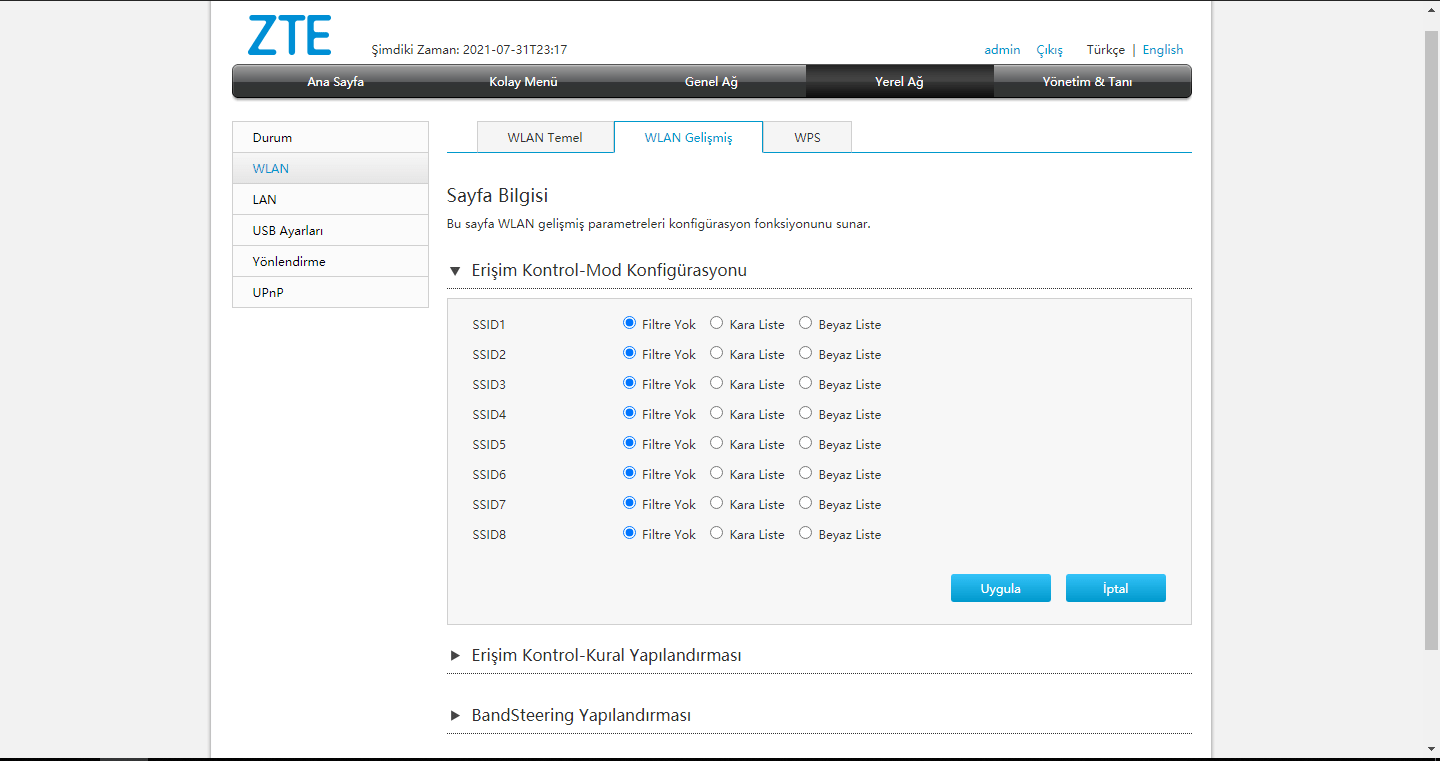Select Filtre Yok for SSID6
The width and height of the screenshot is (1440, 761).
(x=629, y=473)
